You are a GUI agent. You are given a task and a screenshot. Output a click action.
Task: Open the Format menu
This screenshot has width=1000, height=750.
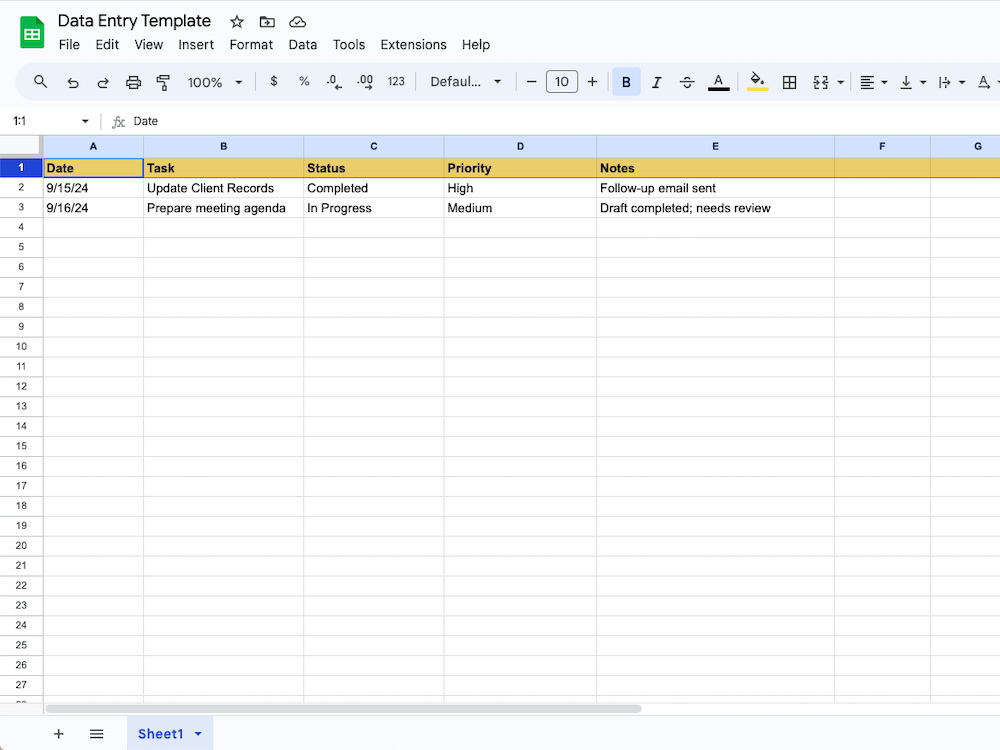click(x=251, y=45)
